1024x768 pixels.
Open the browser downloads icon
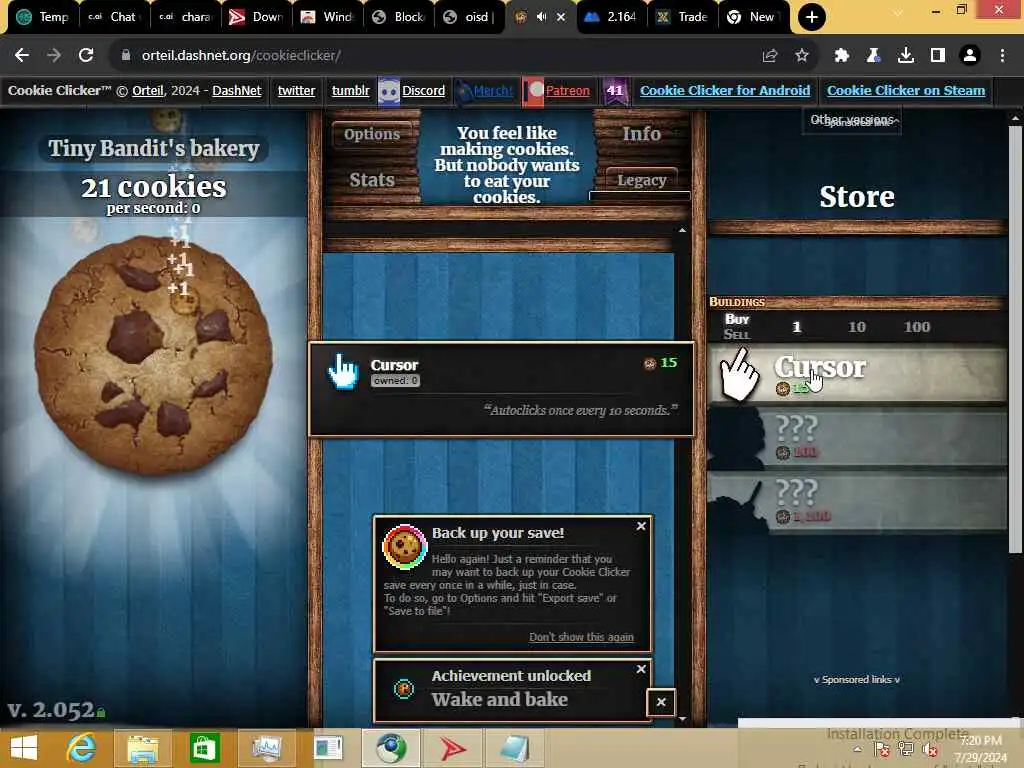pyautogui.click(x=906, y=56)
